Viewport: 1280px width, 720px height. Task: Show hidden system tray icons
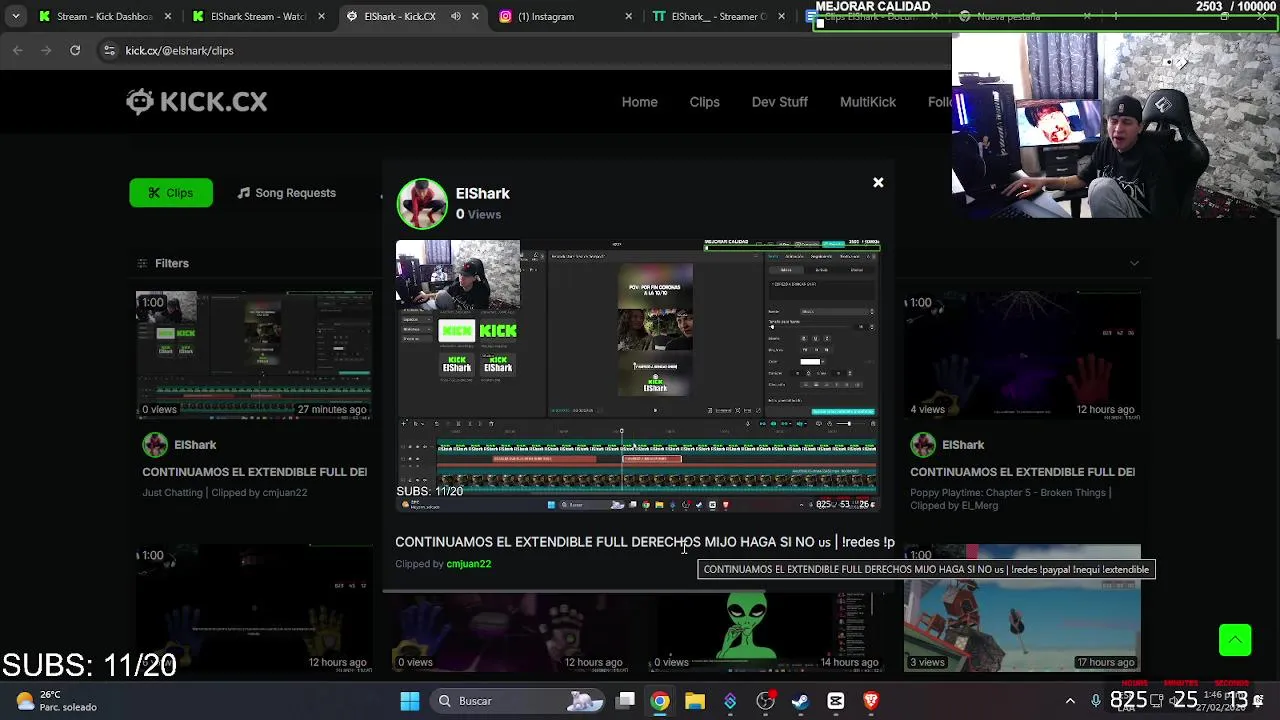coord(1070,701)
